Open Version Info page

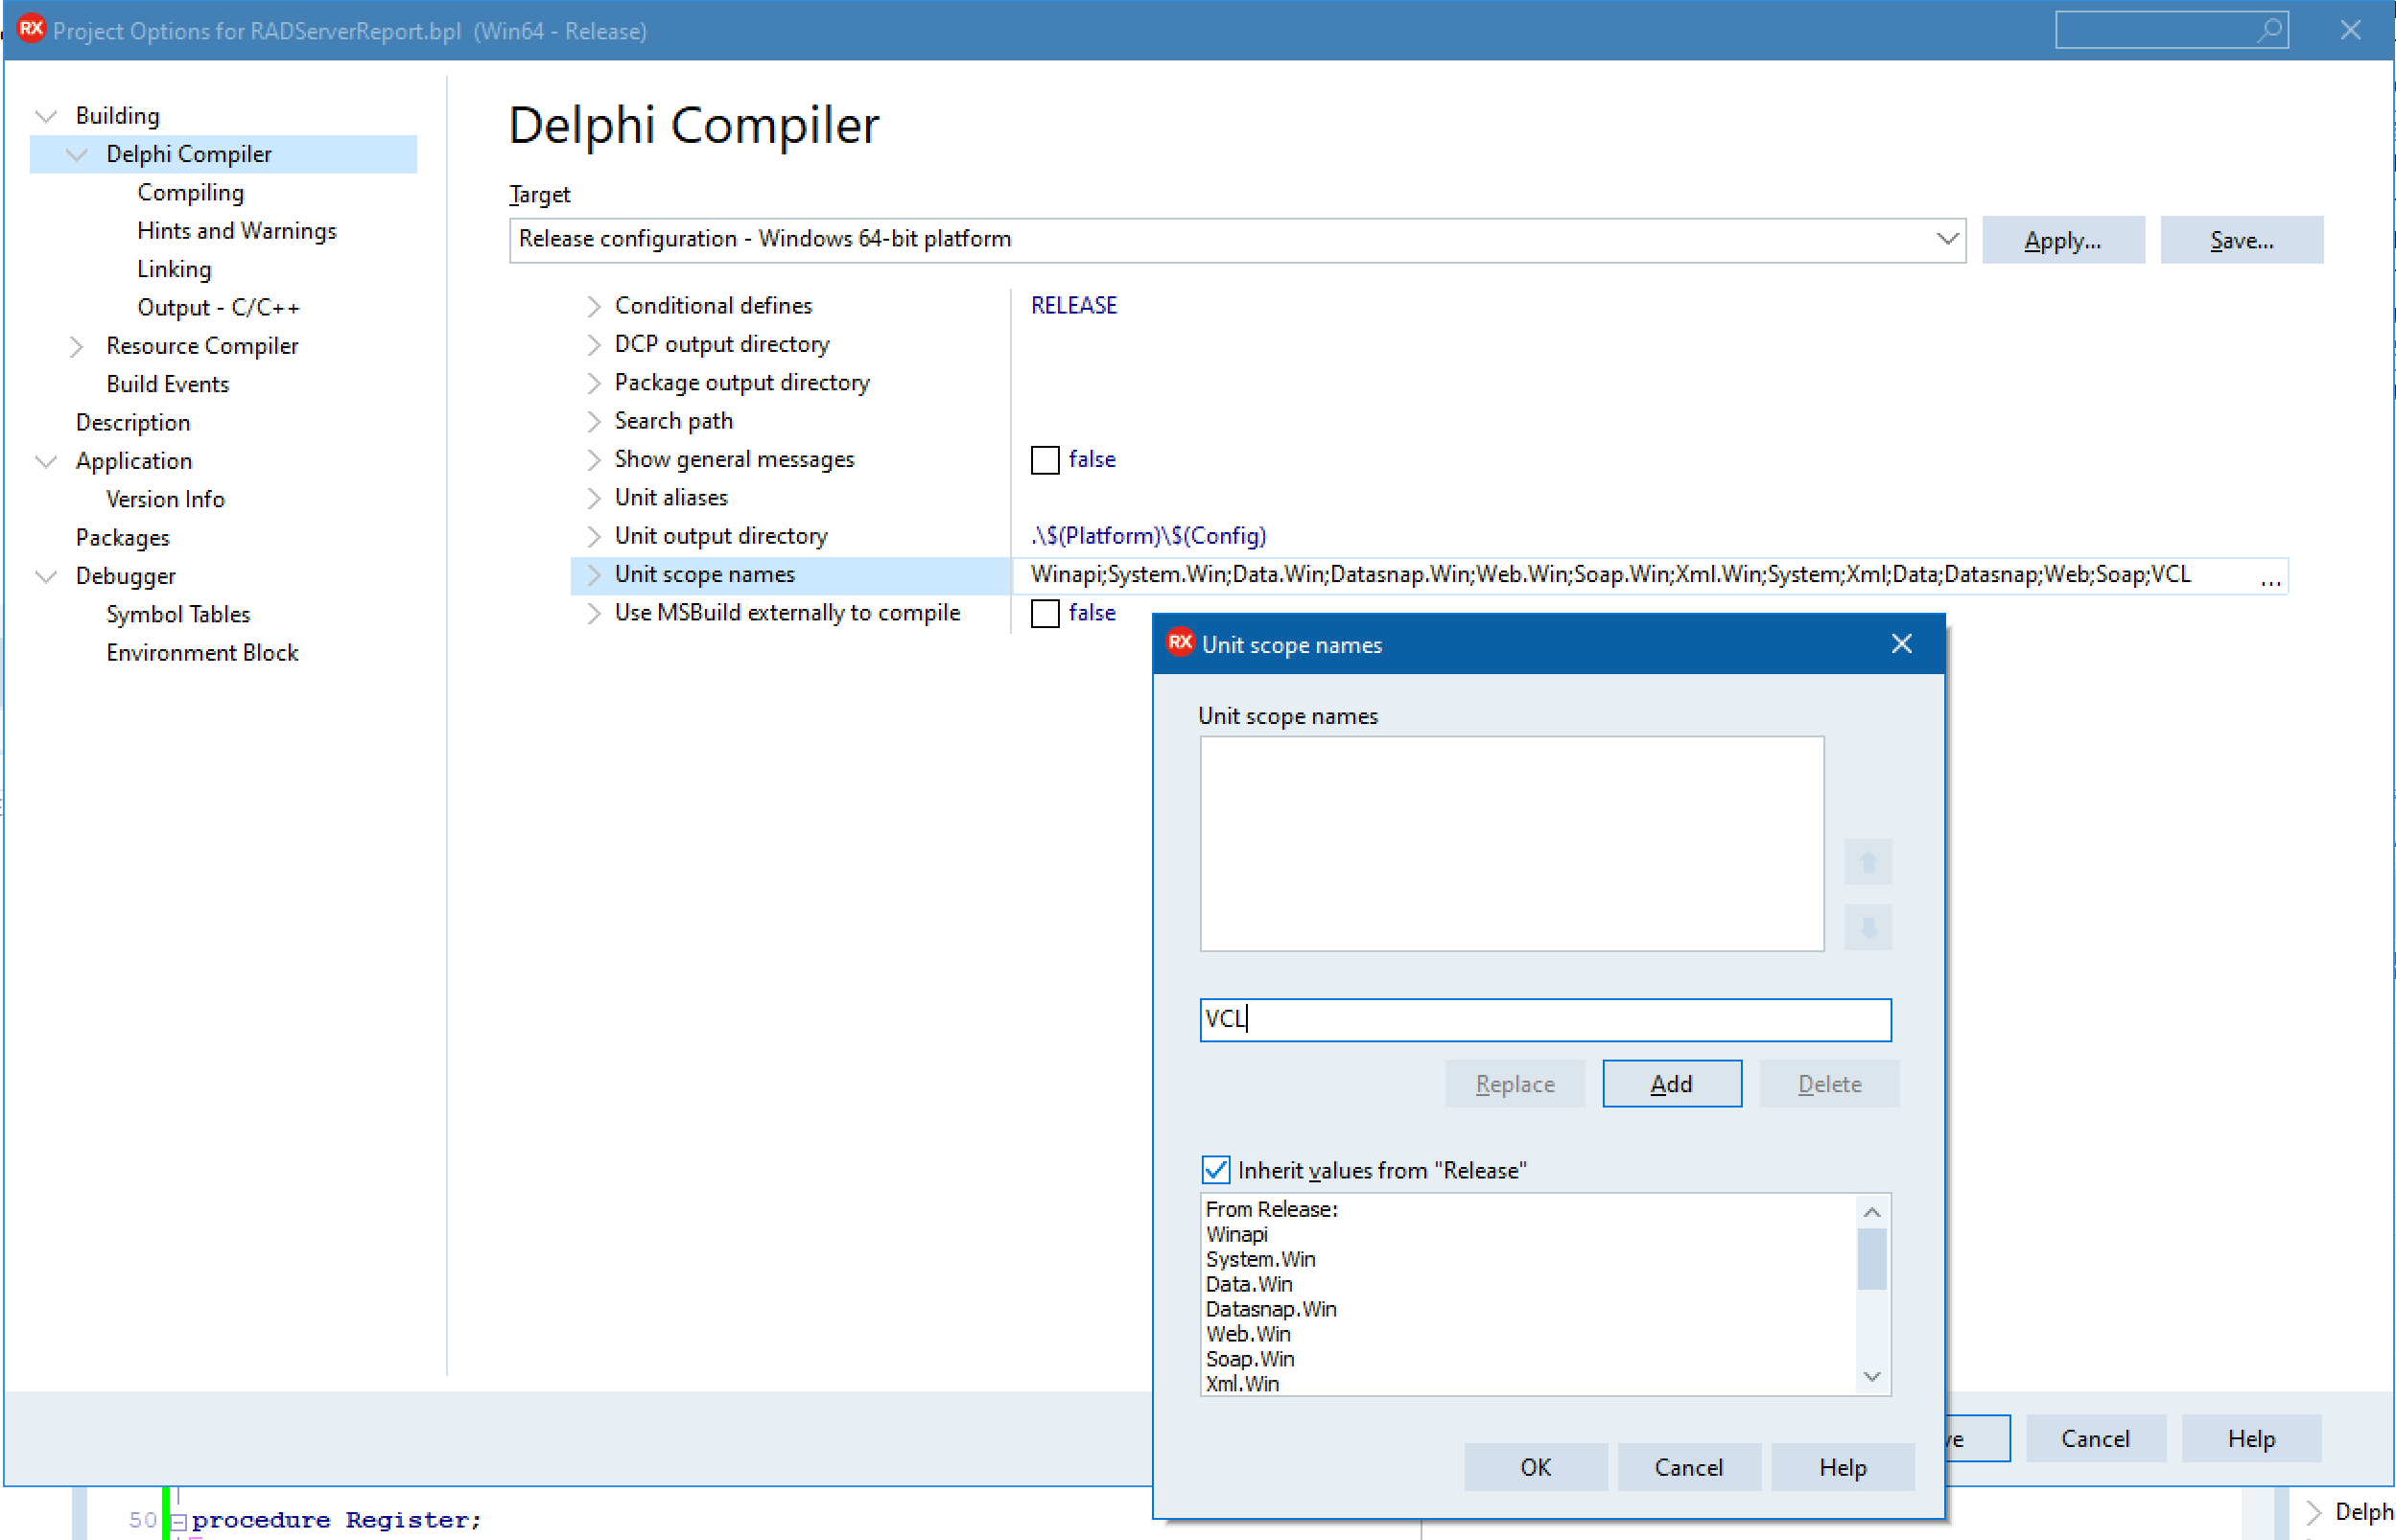click(x=165, y=499)
